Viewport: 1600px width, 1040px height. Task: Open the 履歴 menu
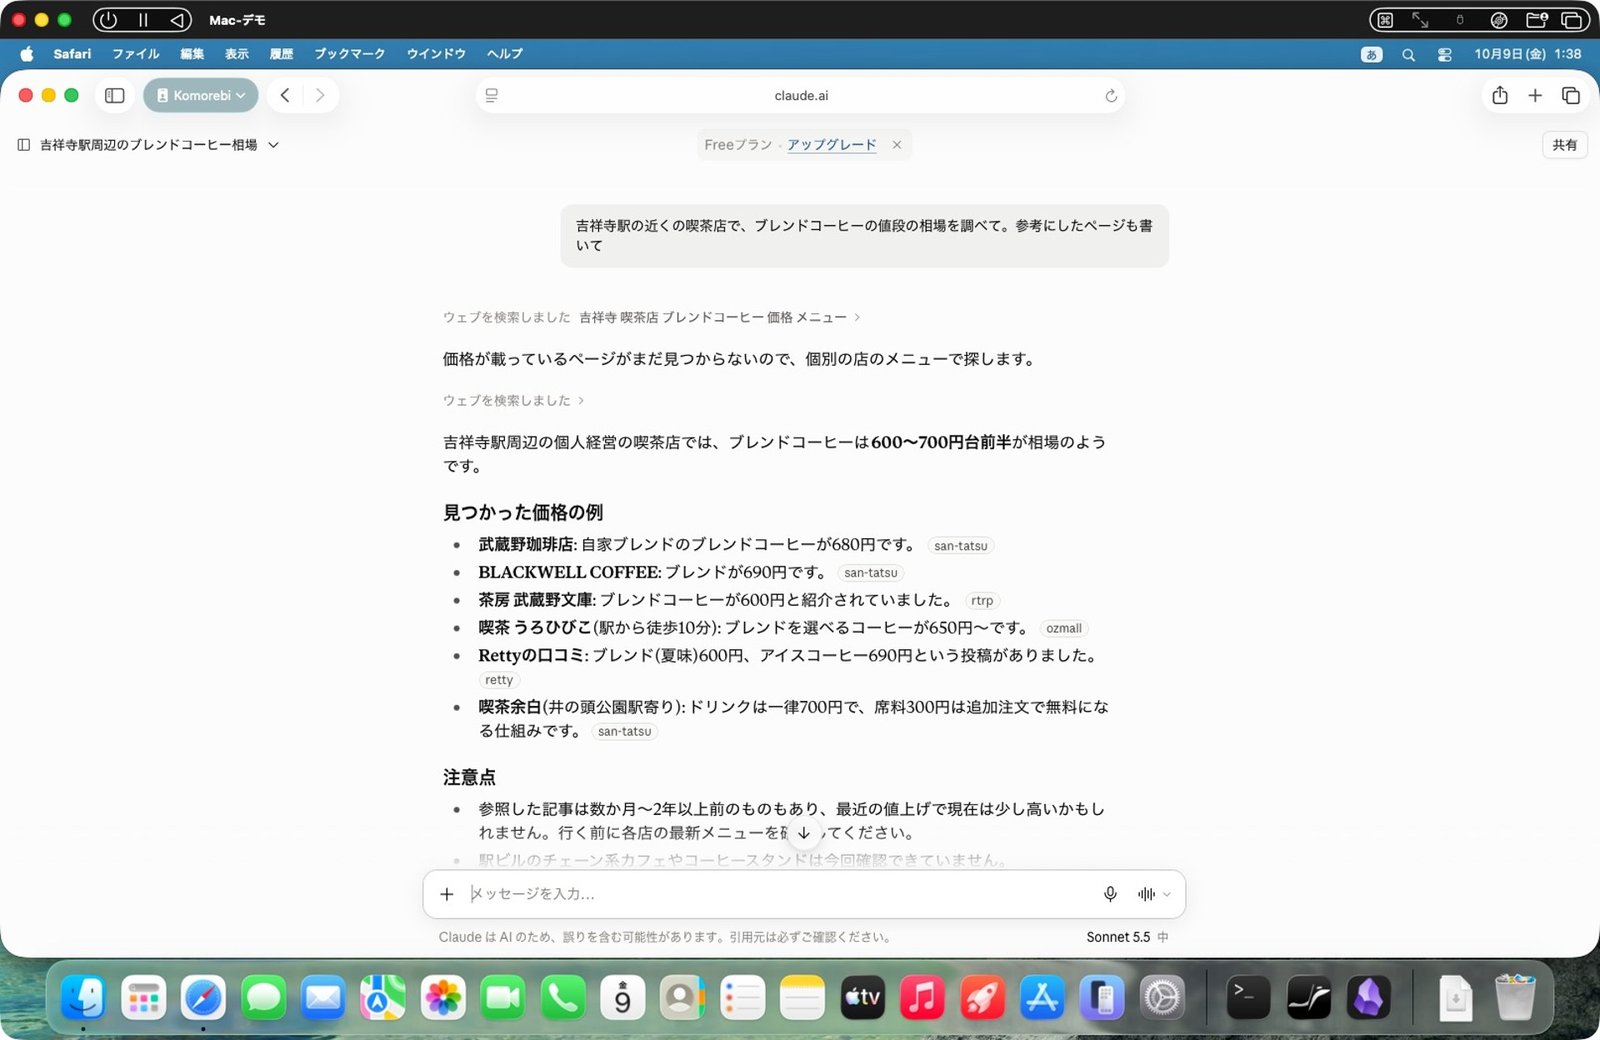(282, 54)
